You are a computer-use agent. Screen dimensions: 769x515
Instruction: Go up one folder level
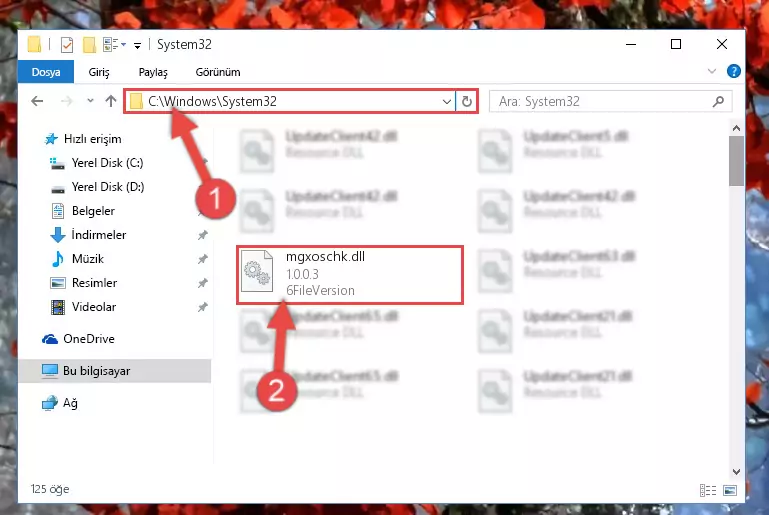(111, 101)
